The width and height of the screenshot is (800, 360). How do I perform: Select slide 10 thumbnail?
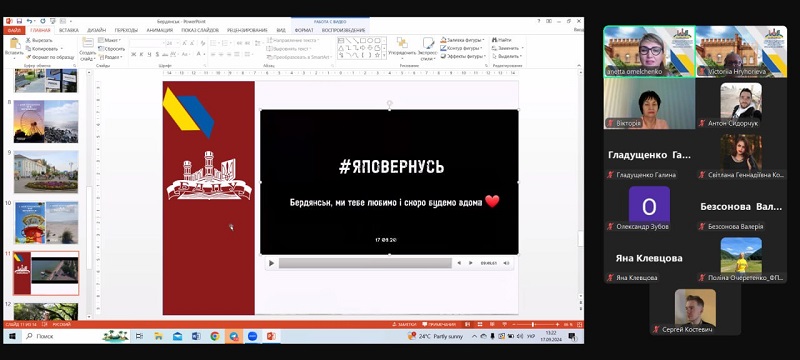click(46, 222)
